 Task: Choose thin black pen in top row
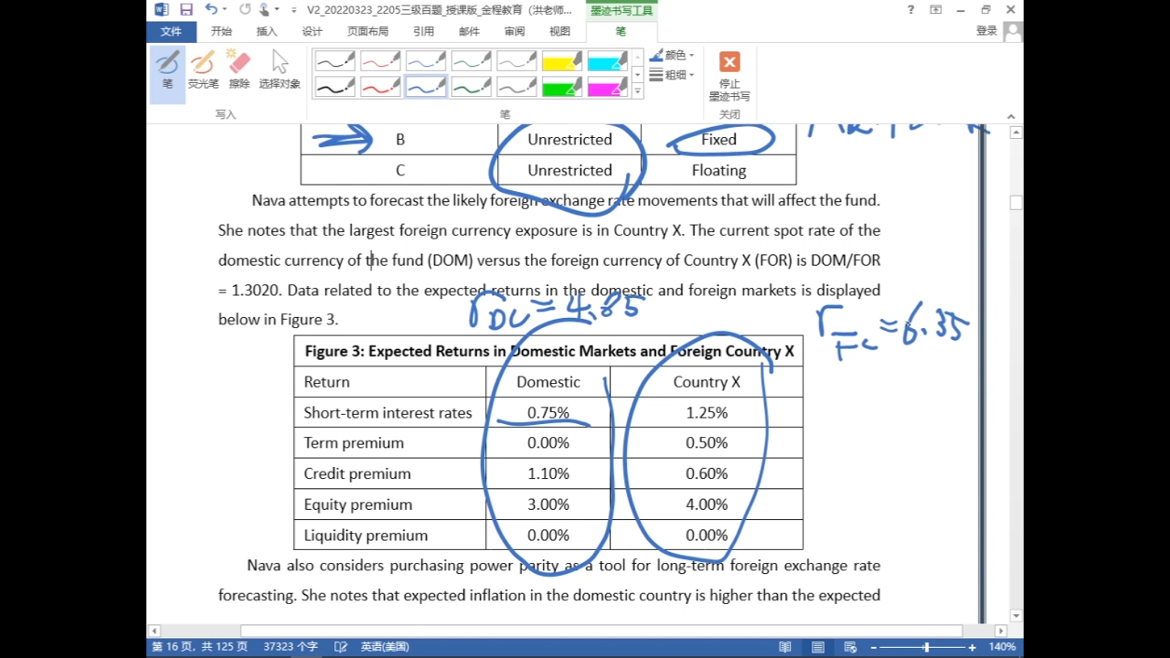tap(335, 60)
